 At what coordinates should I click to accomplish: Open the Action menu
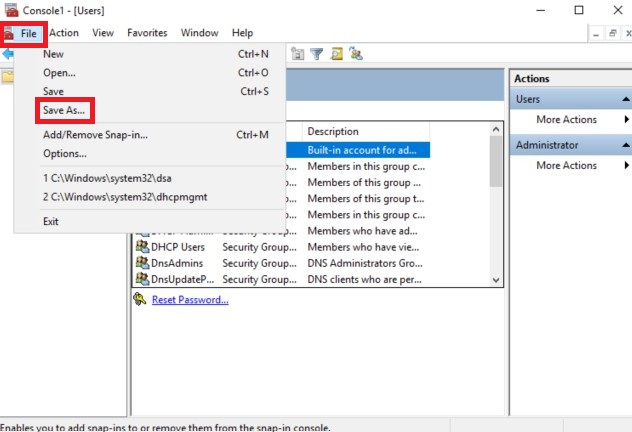(x=64, y=33)
